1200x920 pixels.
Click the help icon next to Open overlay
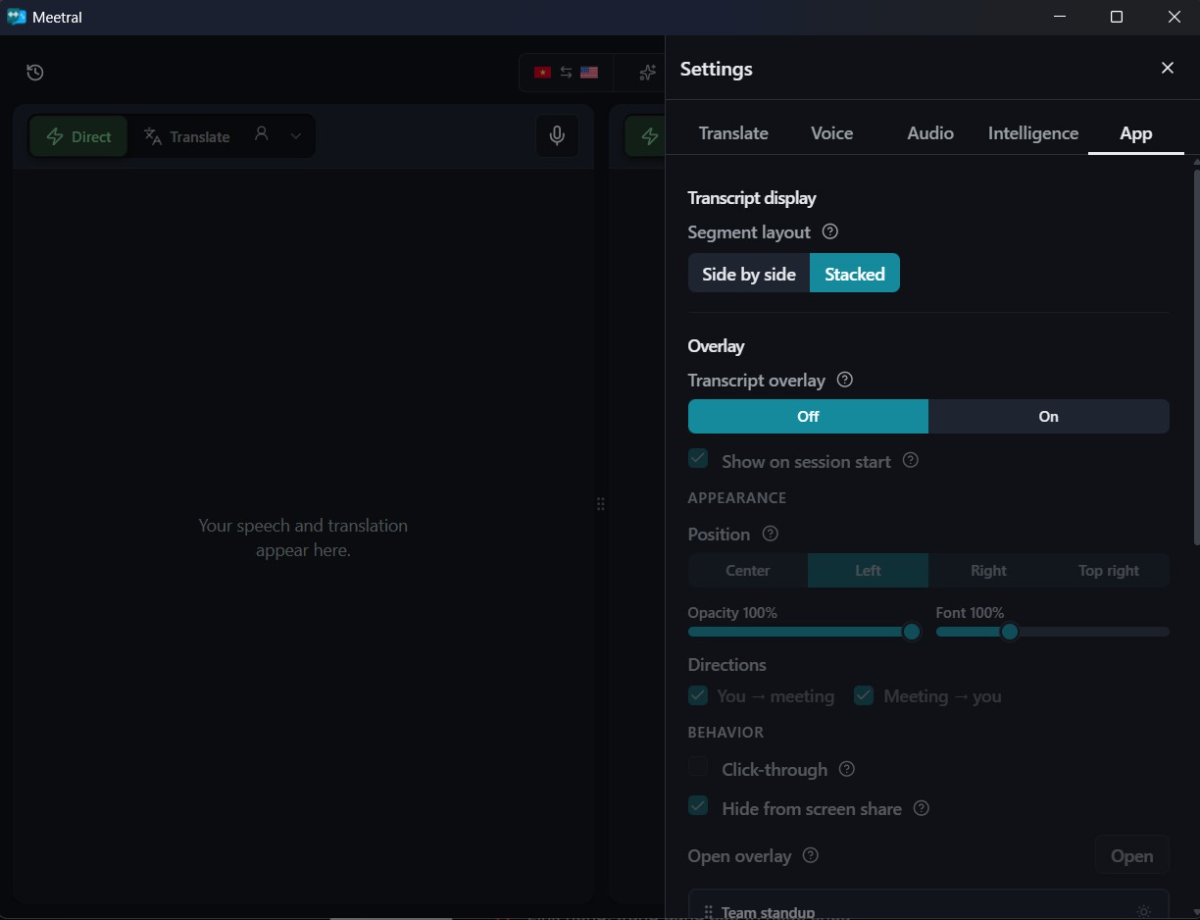click(x=811, y=856)
